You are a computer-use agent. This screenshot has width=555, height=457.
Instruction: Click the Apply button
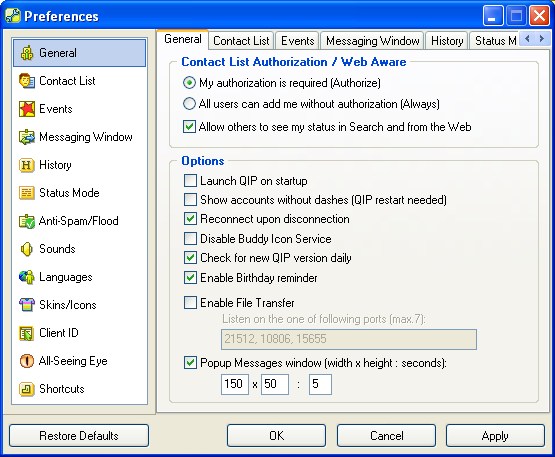495,435
